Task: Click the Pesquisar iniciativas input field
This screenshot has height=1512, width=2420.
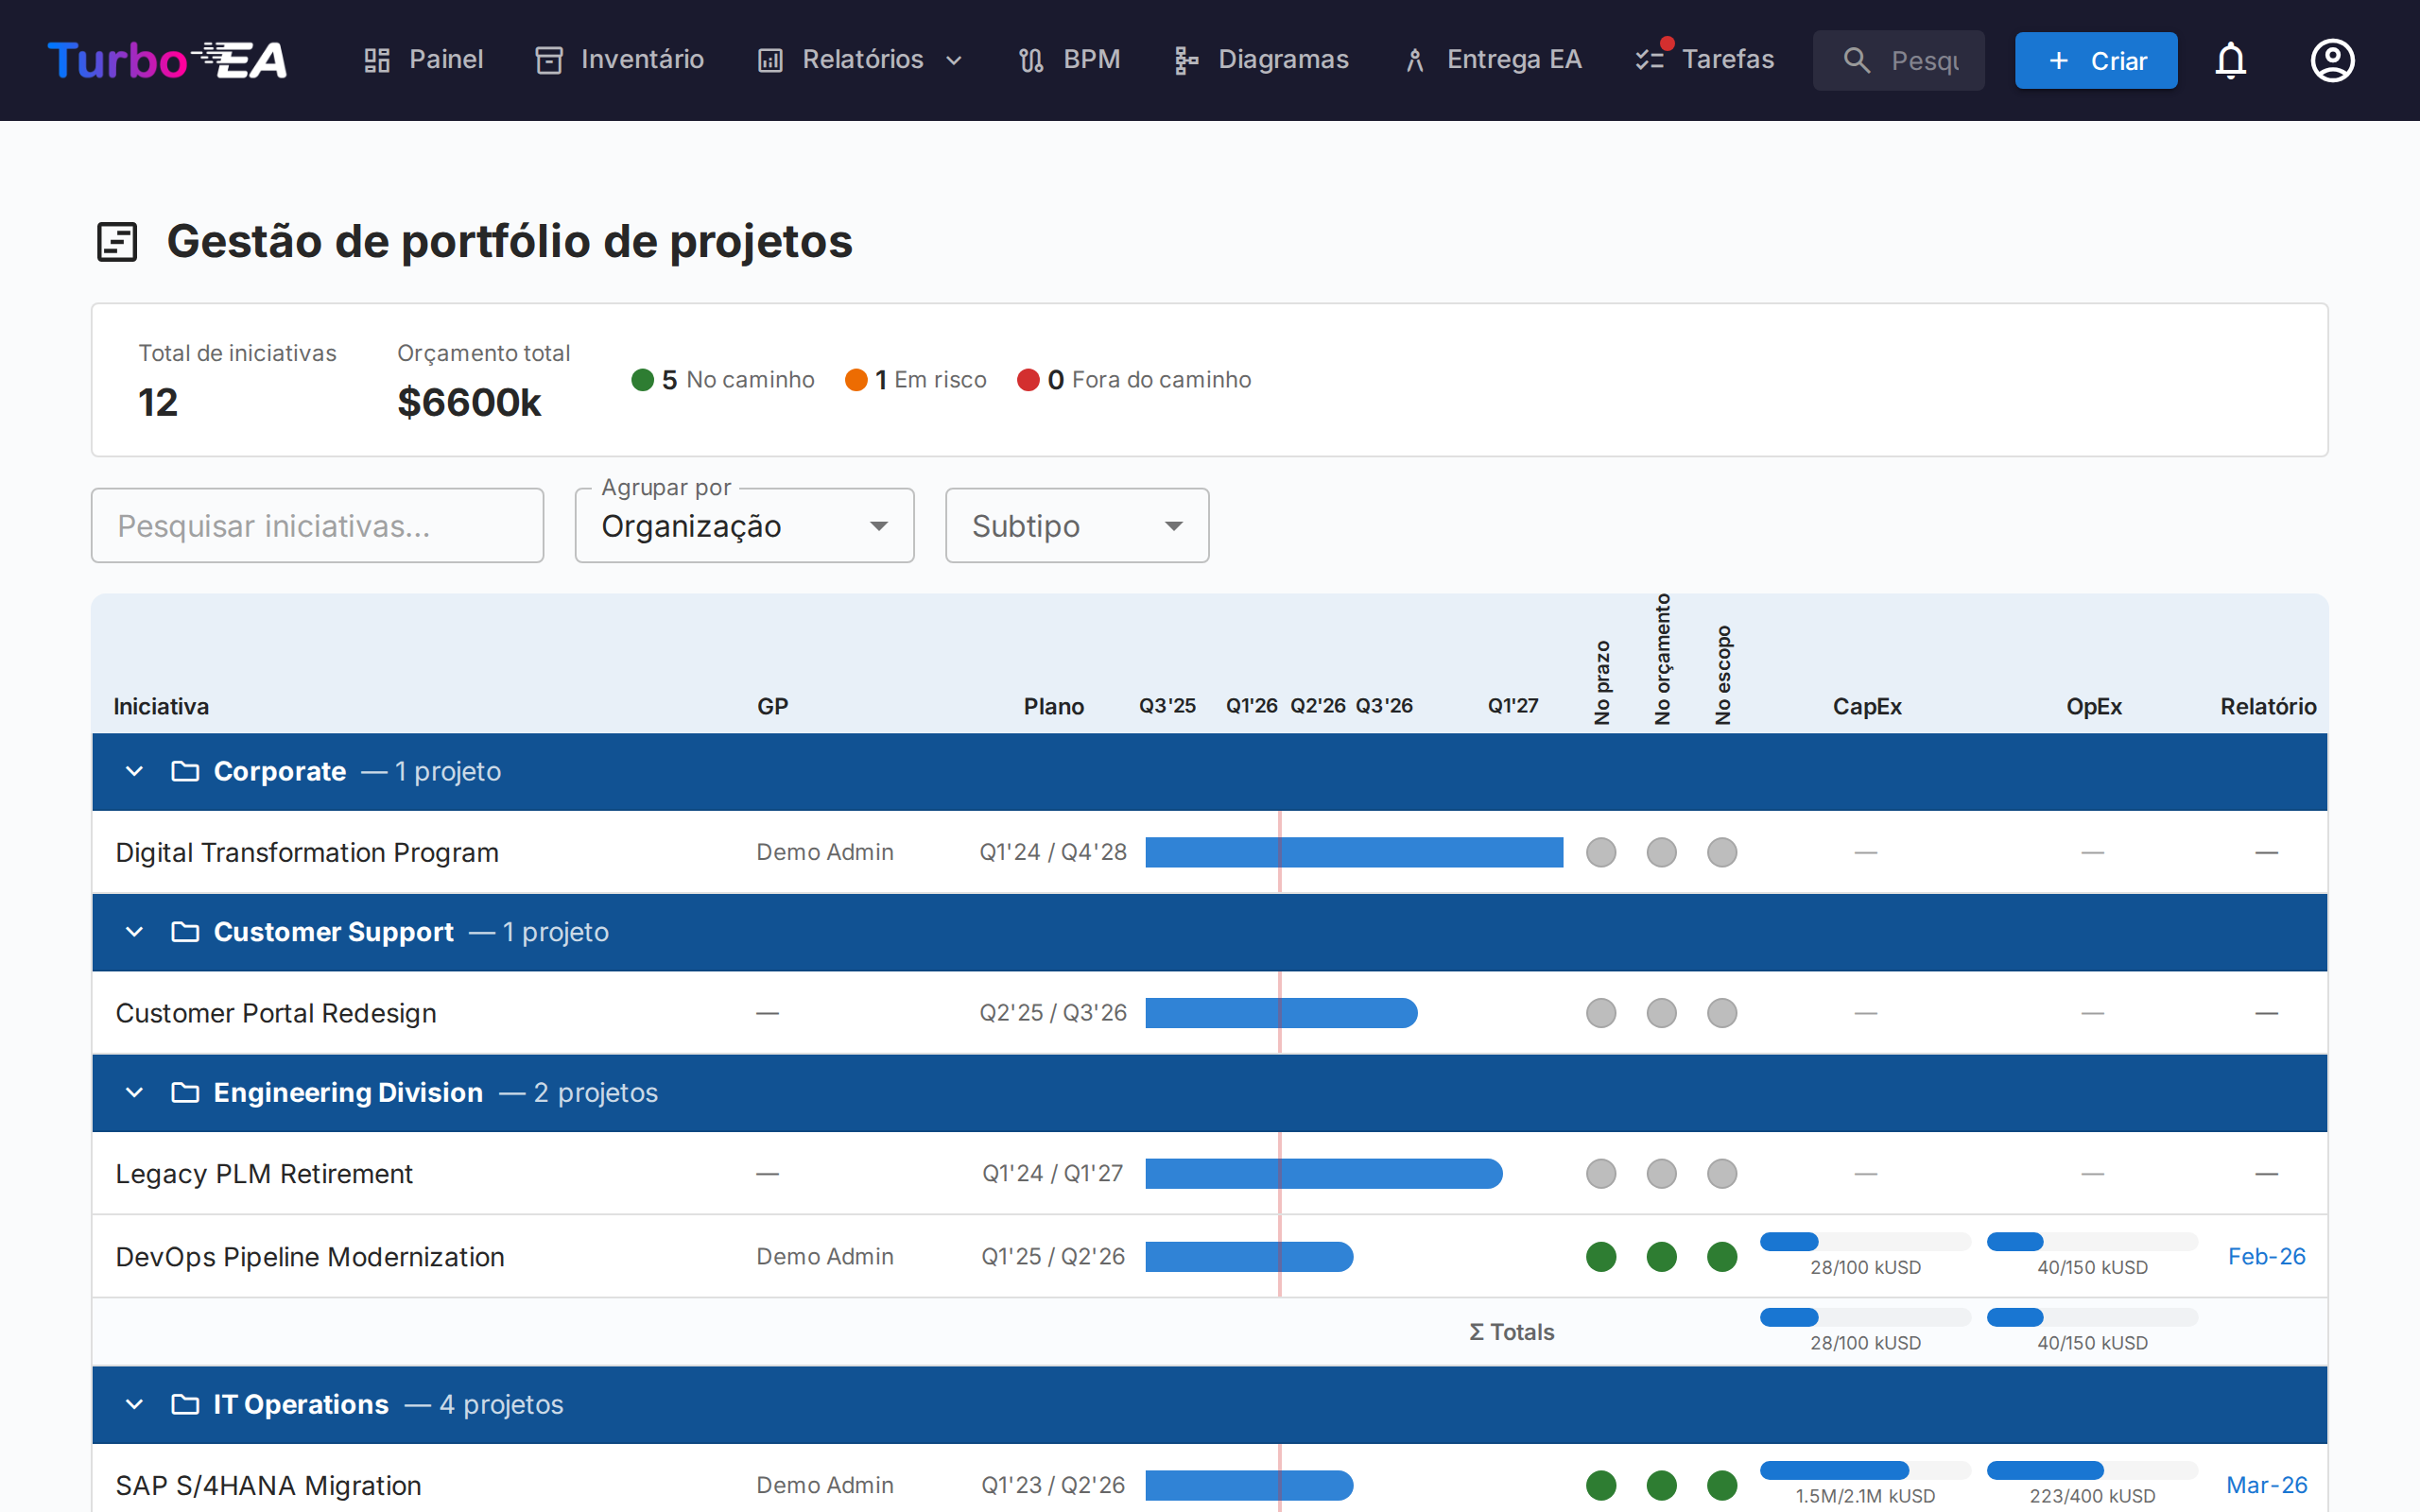Action: pyautogui.click(x=317, y=525)
